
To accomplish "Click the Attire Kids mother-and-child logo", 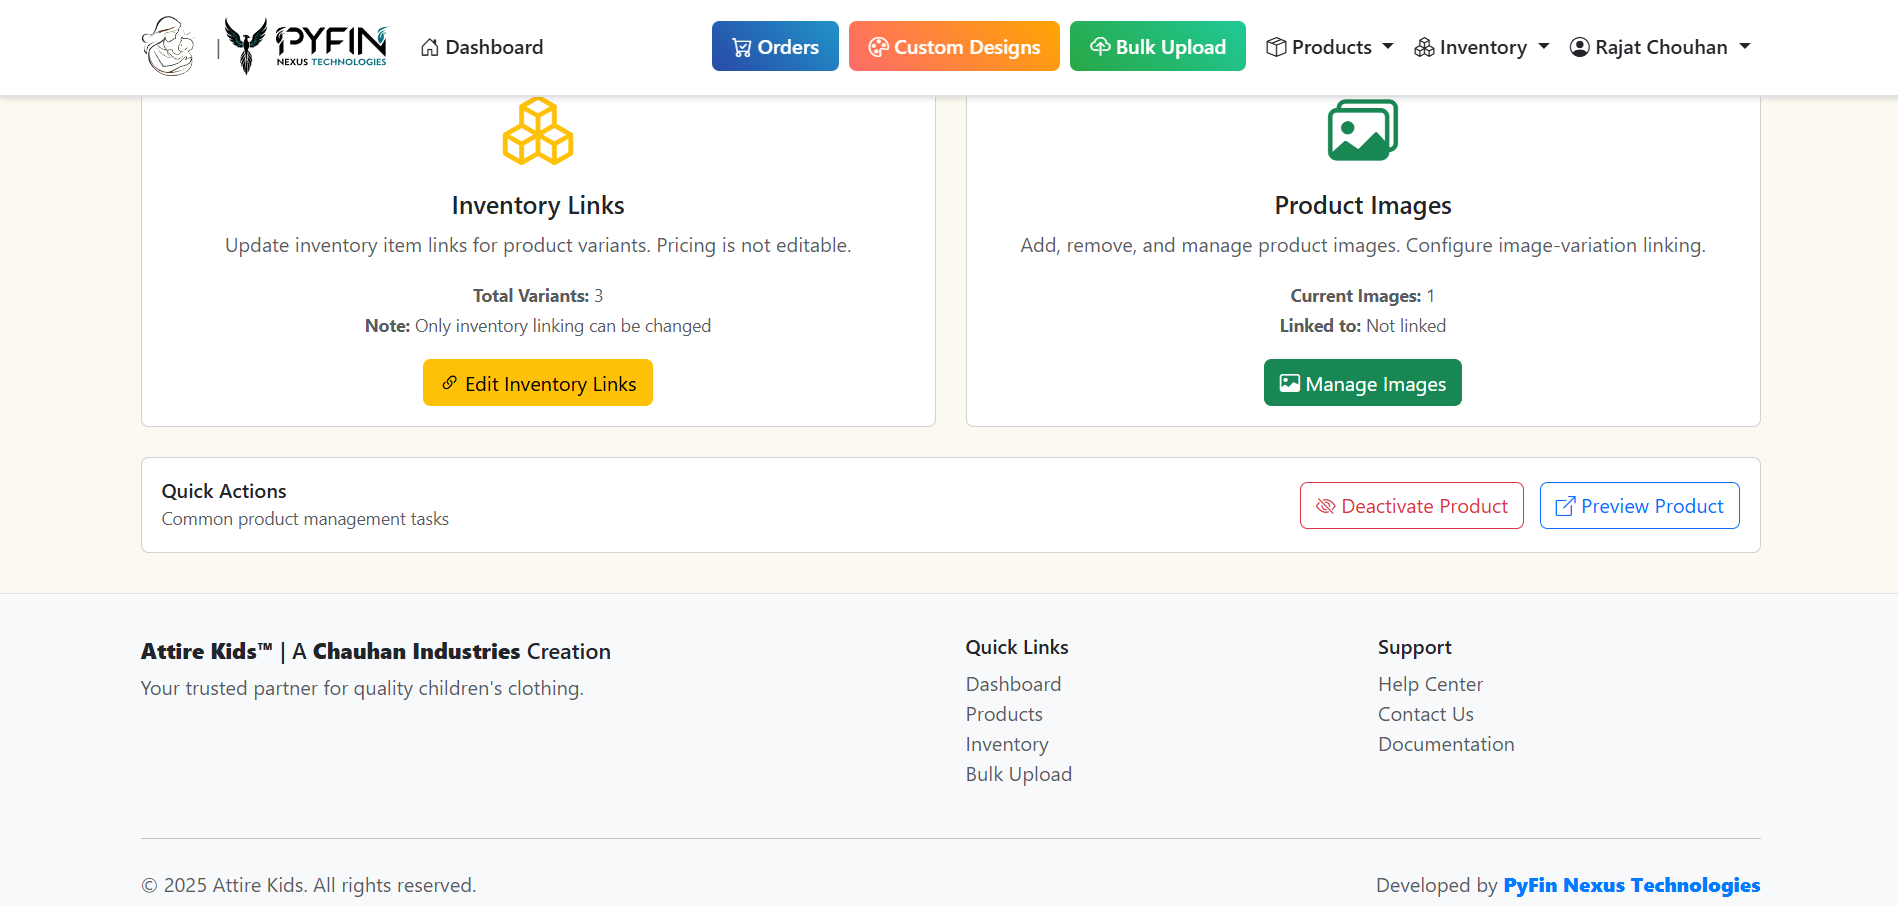I will pos(168,46).
